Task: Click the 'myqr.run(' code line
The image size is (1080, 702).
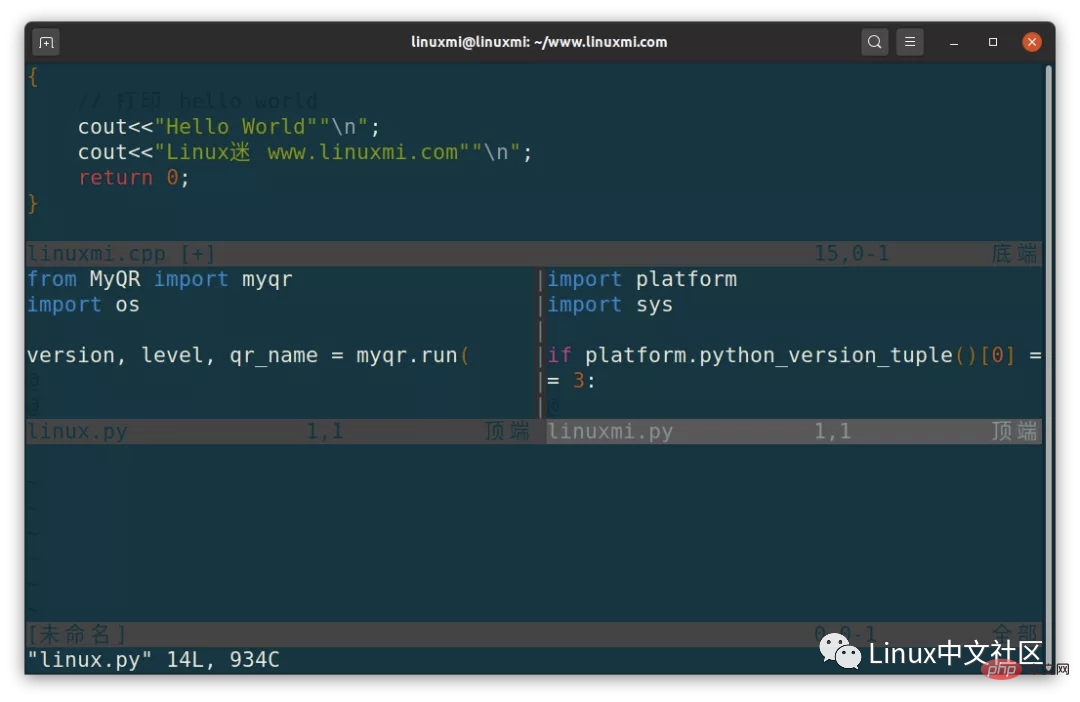Action: 248,355
